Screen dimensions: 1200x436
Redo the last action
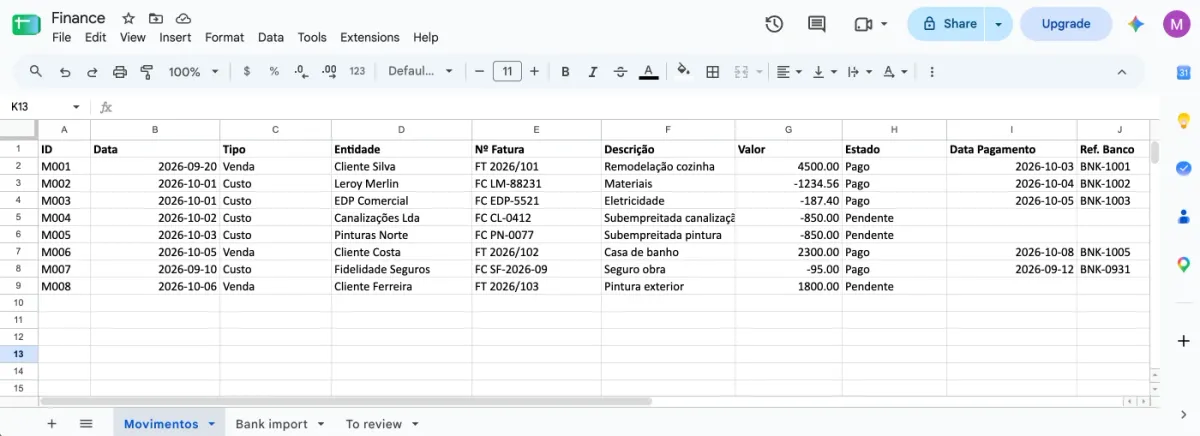92,72
